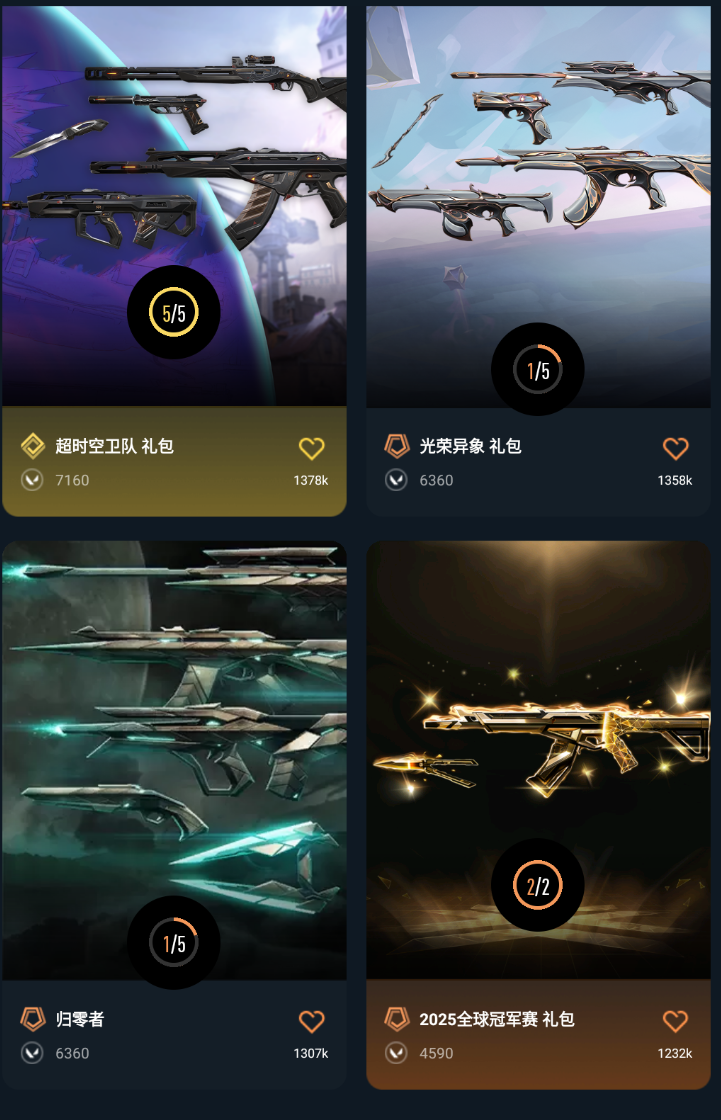Image resolution: width=721 pixels, height=1120 pixels.
Task: Open the 2025全球冠军赛 礼包 title
Action: tap(497, 1019)
